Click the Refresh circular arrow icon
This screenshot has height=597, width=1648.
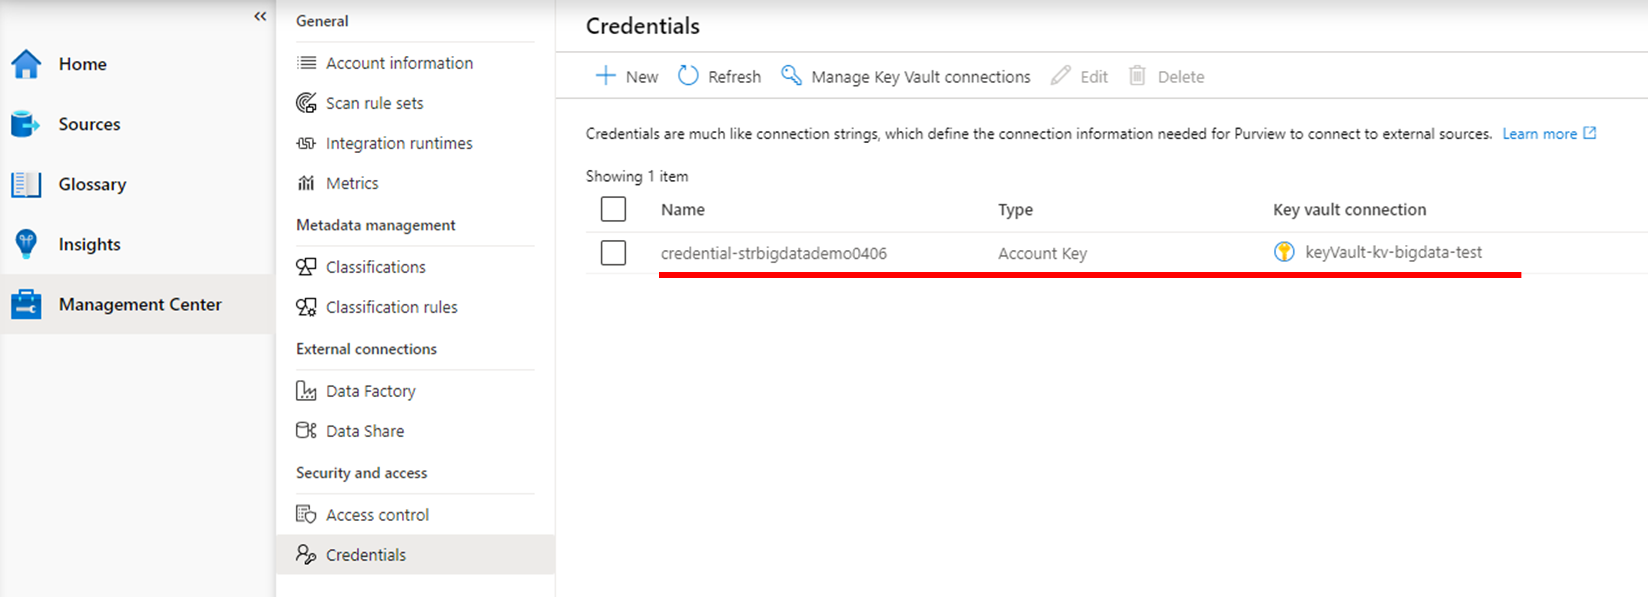[x=688, y=76]
